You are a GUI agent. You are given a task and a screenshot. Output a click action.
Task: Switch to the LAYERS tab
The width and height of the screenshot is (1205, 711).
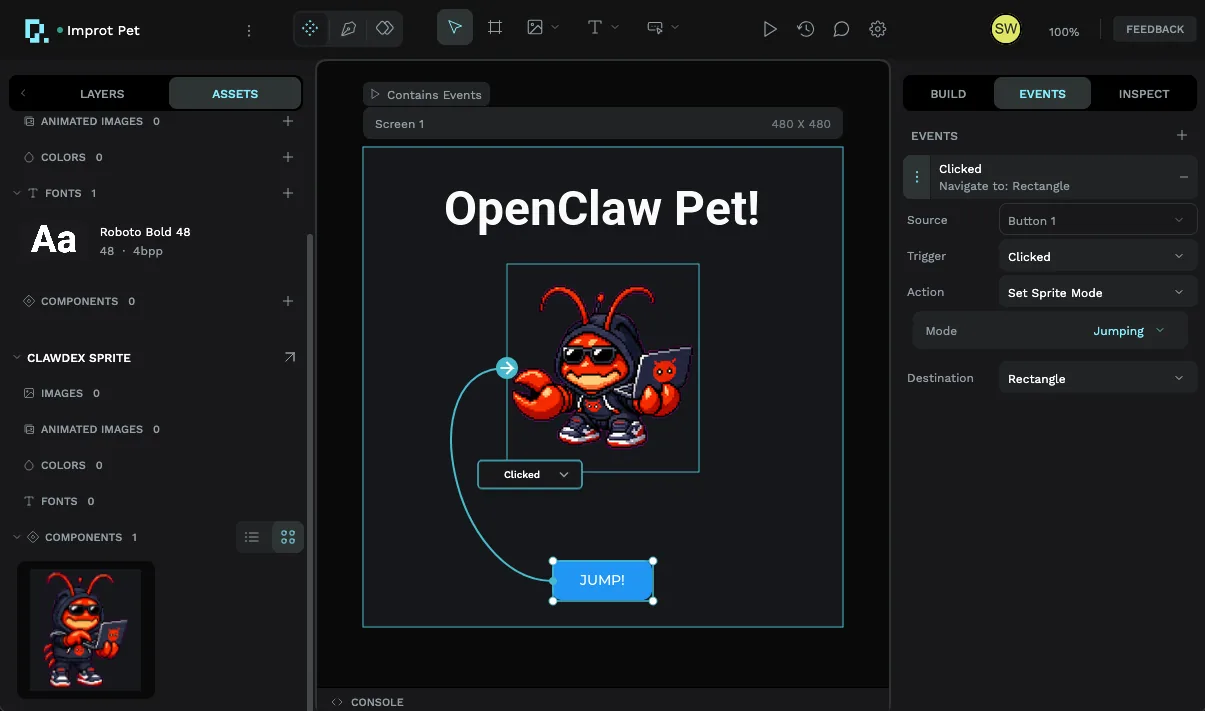[102, 94]
